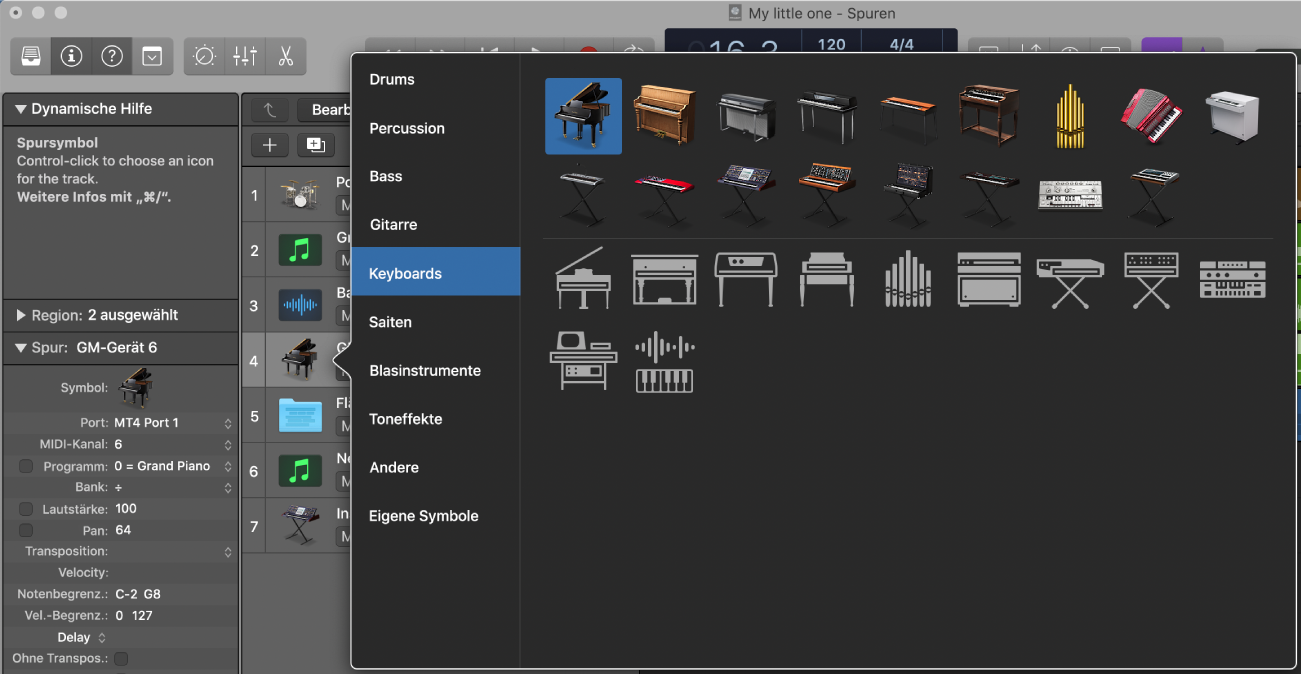Select the grand piano icon
The height and width of the screenshot is (676, 1301).
(x=583, y=116)
